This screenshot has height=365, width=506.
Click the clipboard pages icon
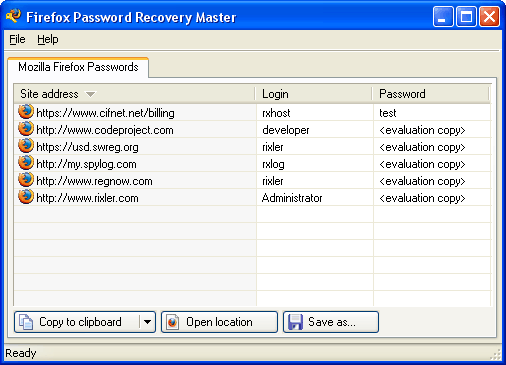(x=26, y=322)
